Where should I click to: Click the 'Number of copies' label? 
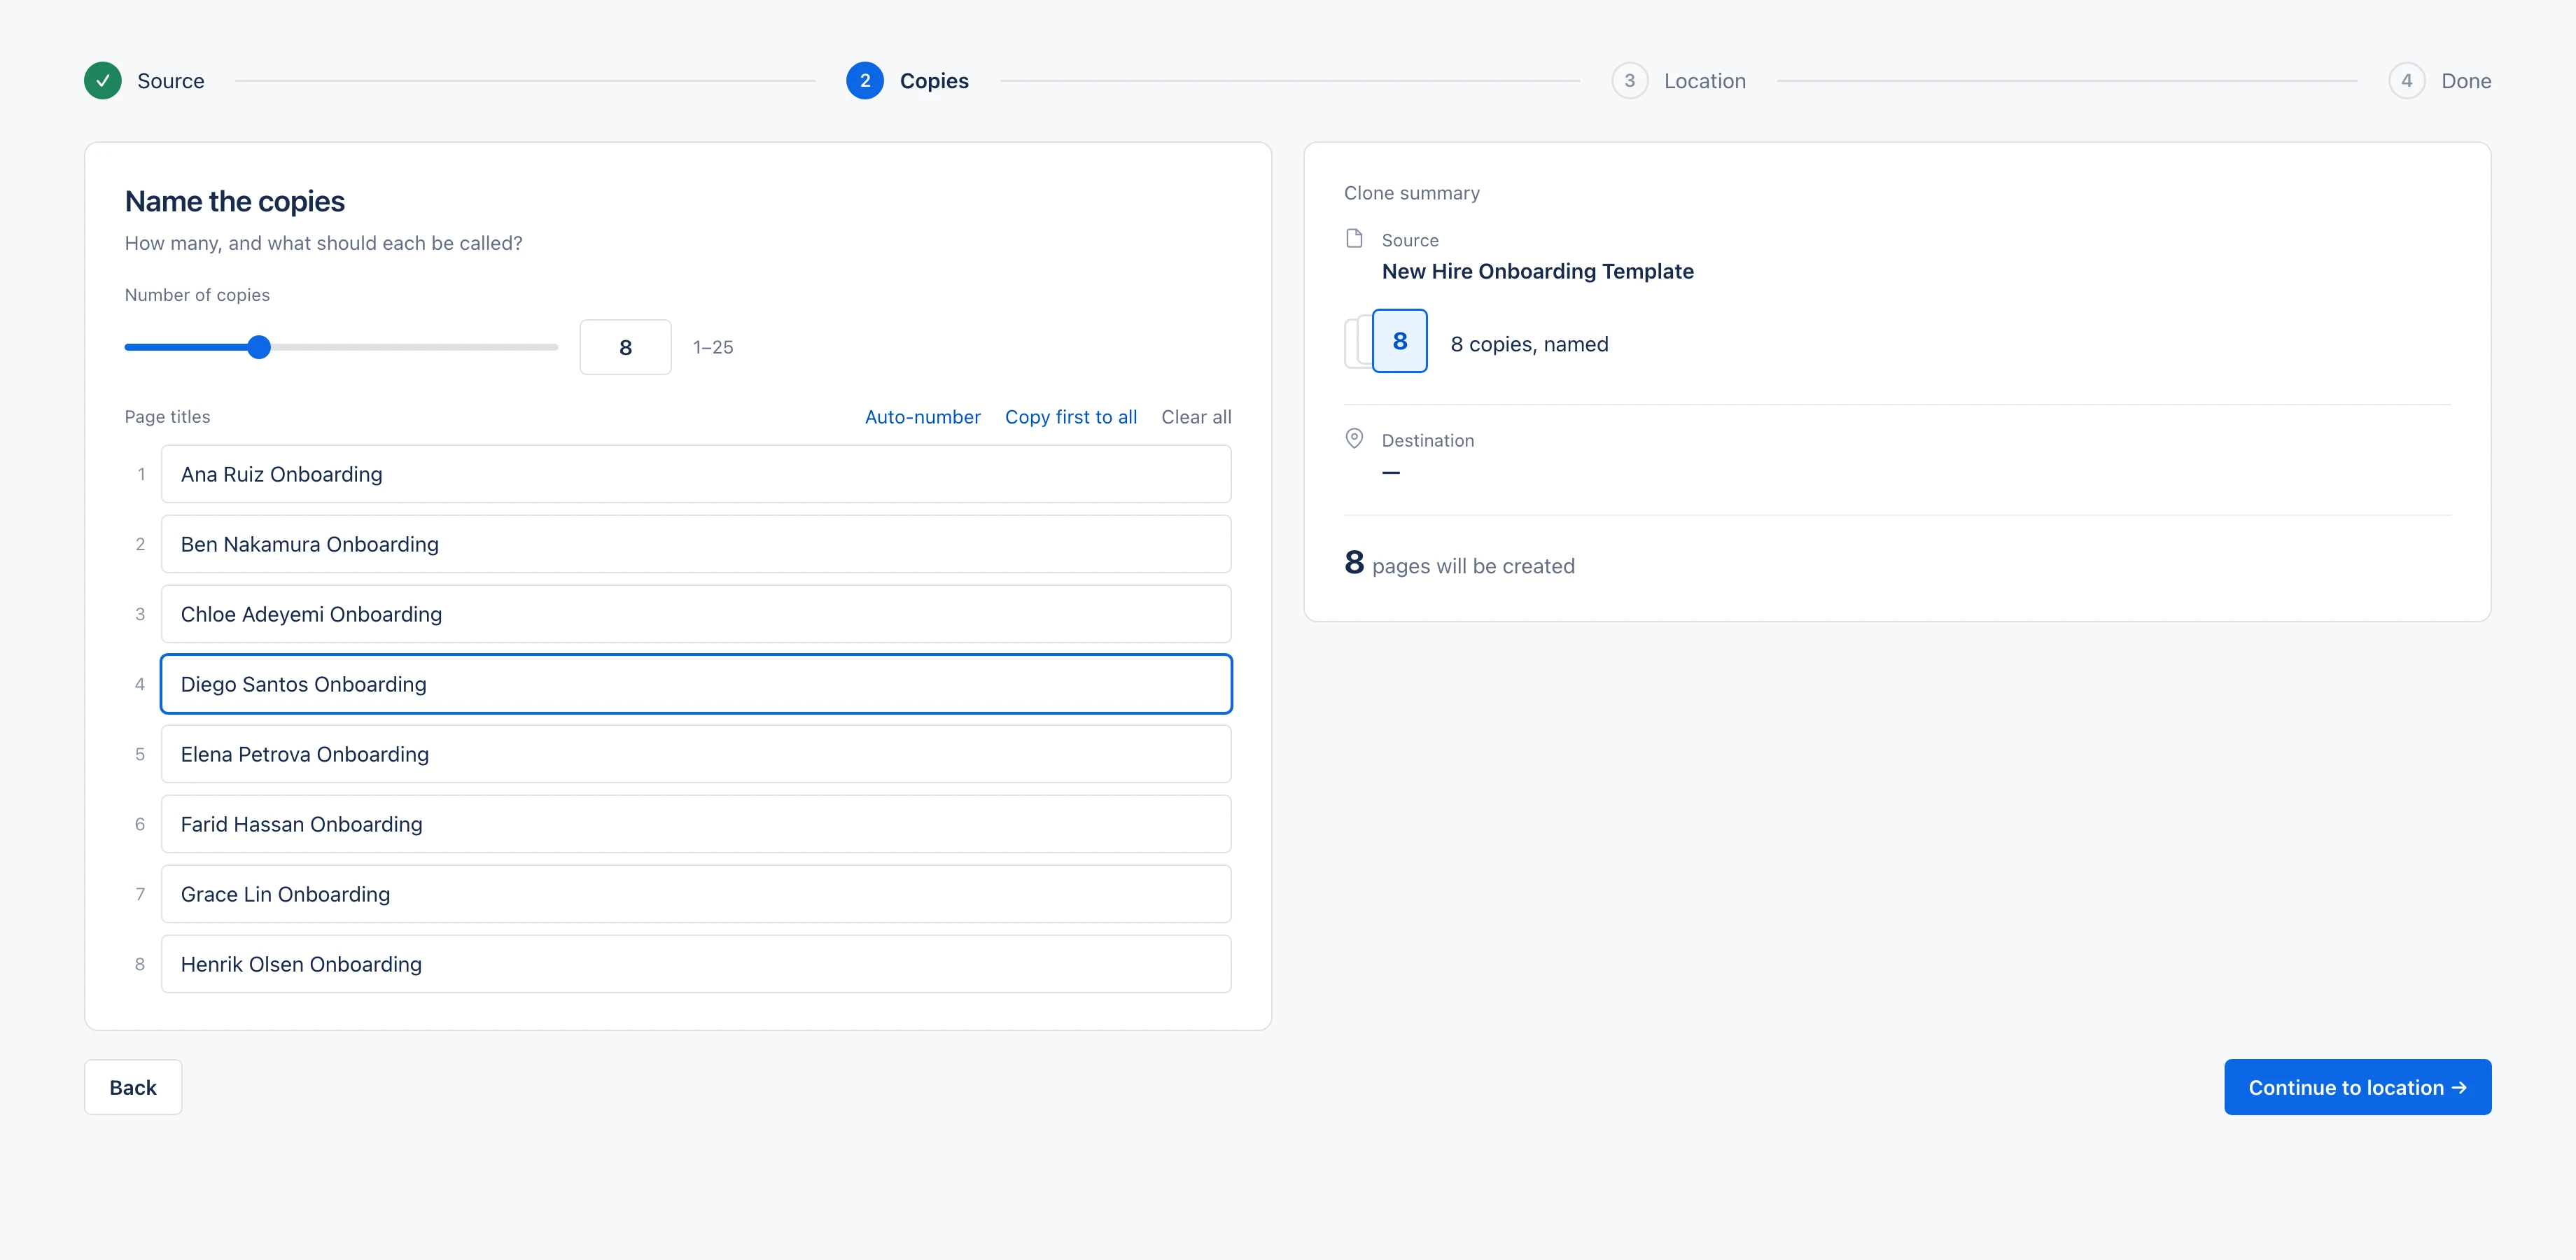coord(197,295)
